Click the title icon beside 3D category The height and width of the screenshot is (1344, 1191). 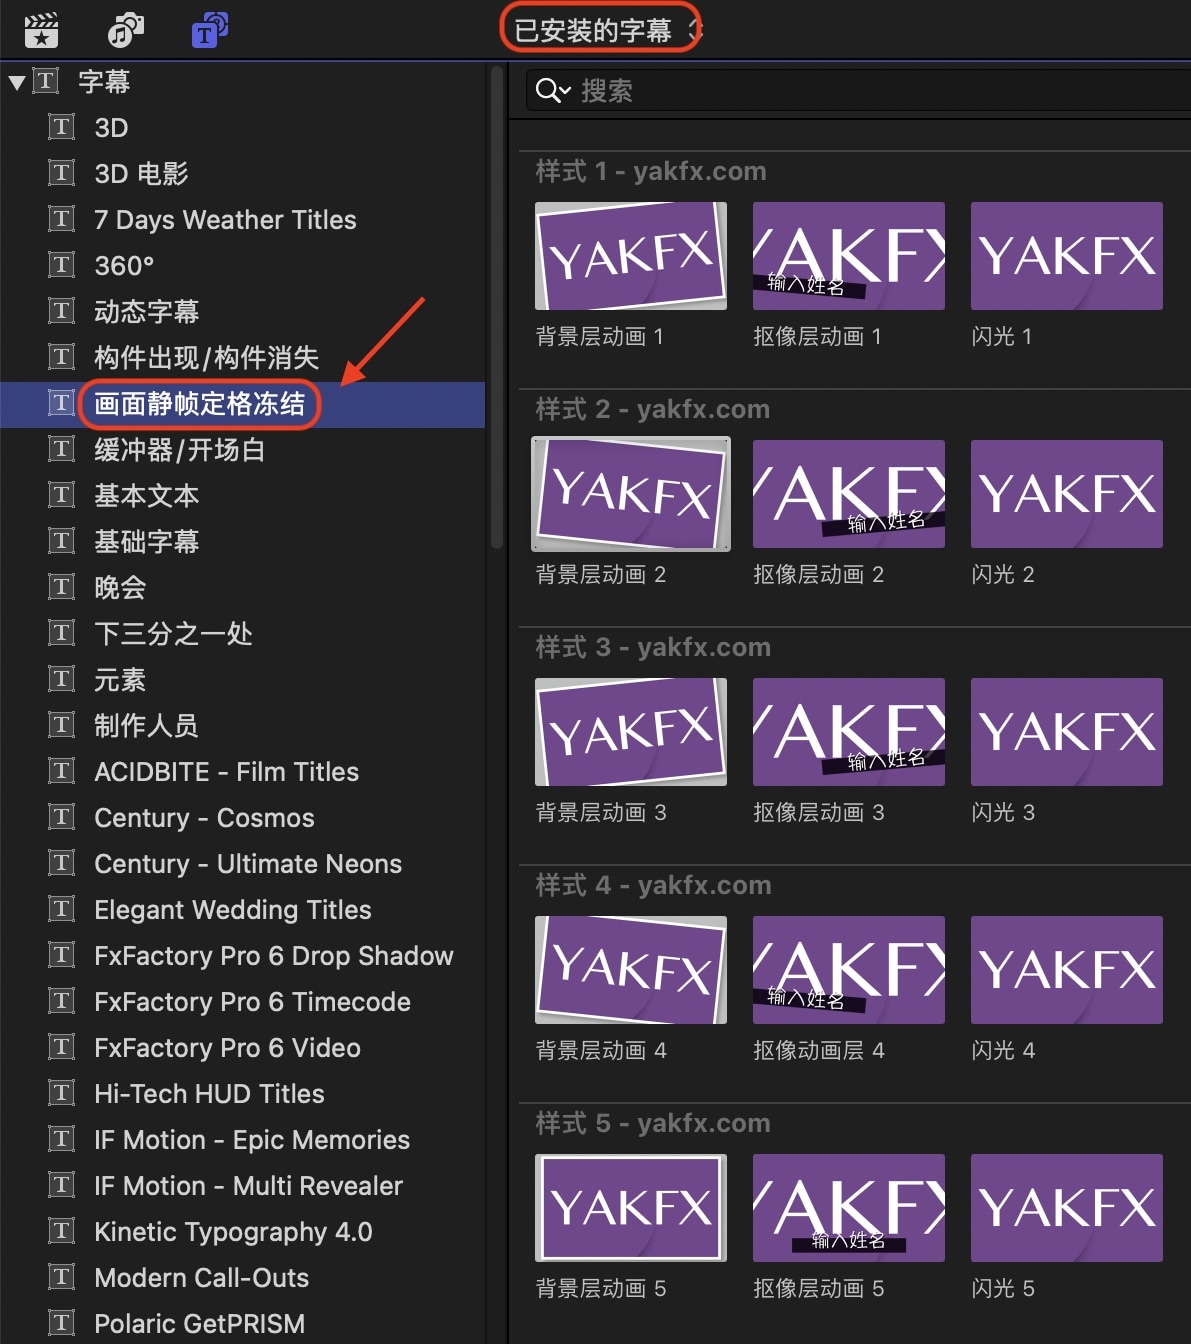pos(62,127)
